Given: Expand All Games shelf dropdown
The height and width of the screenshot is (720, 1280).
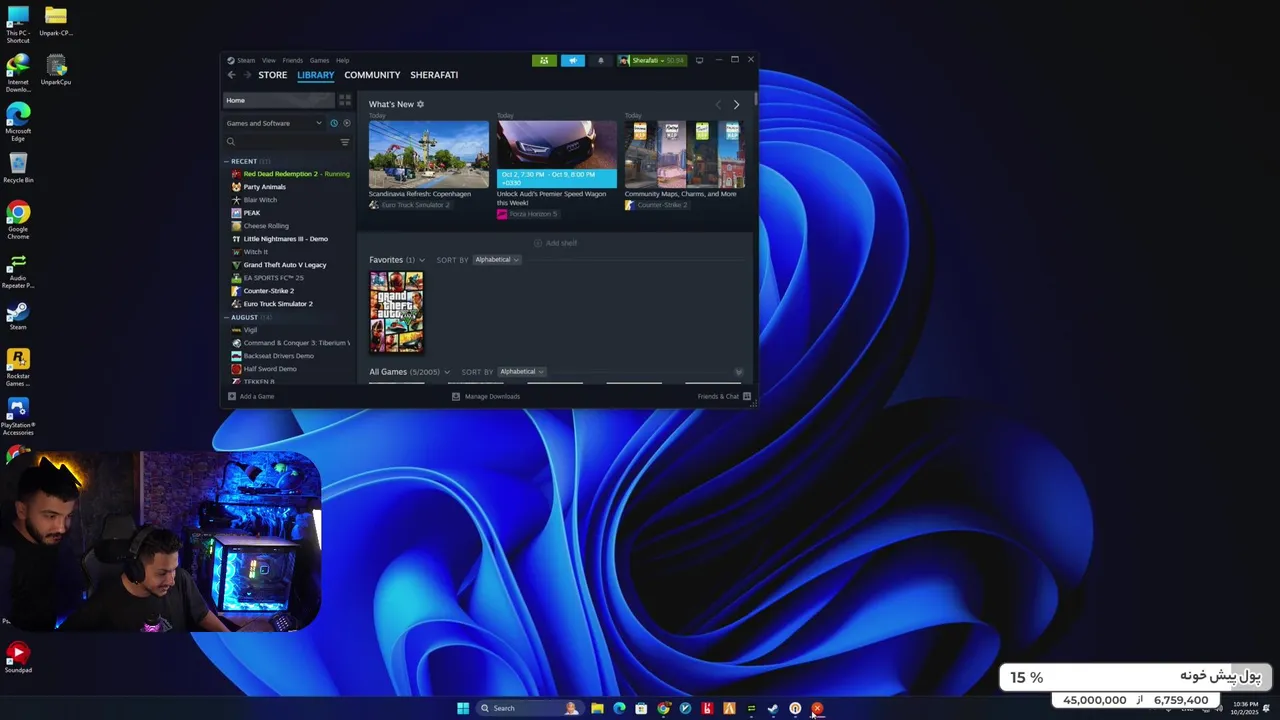Looking at the screenshot, I should 447,372.
